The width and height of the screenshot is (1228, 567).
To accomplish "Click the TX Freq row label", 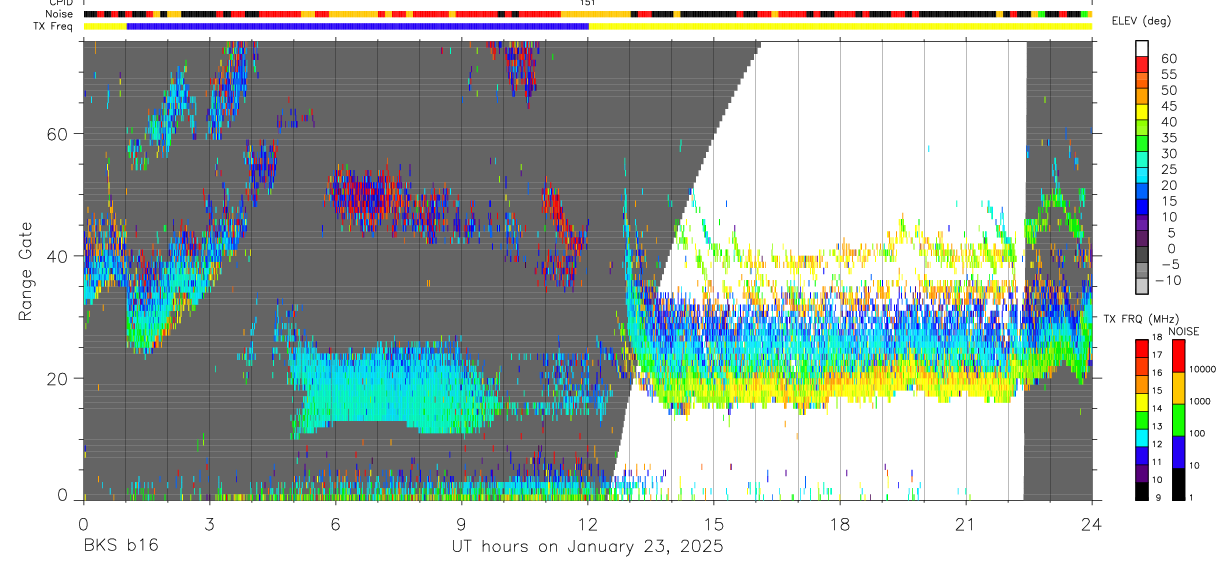I will (x=51, y=26).
